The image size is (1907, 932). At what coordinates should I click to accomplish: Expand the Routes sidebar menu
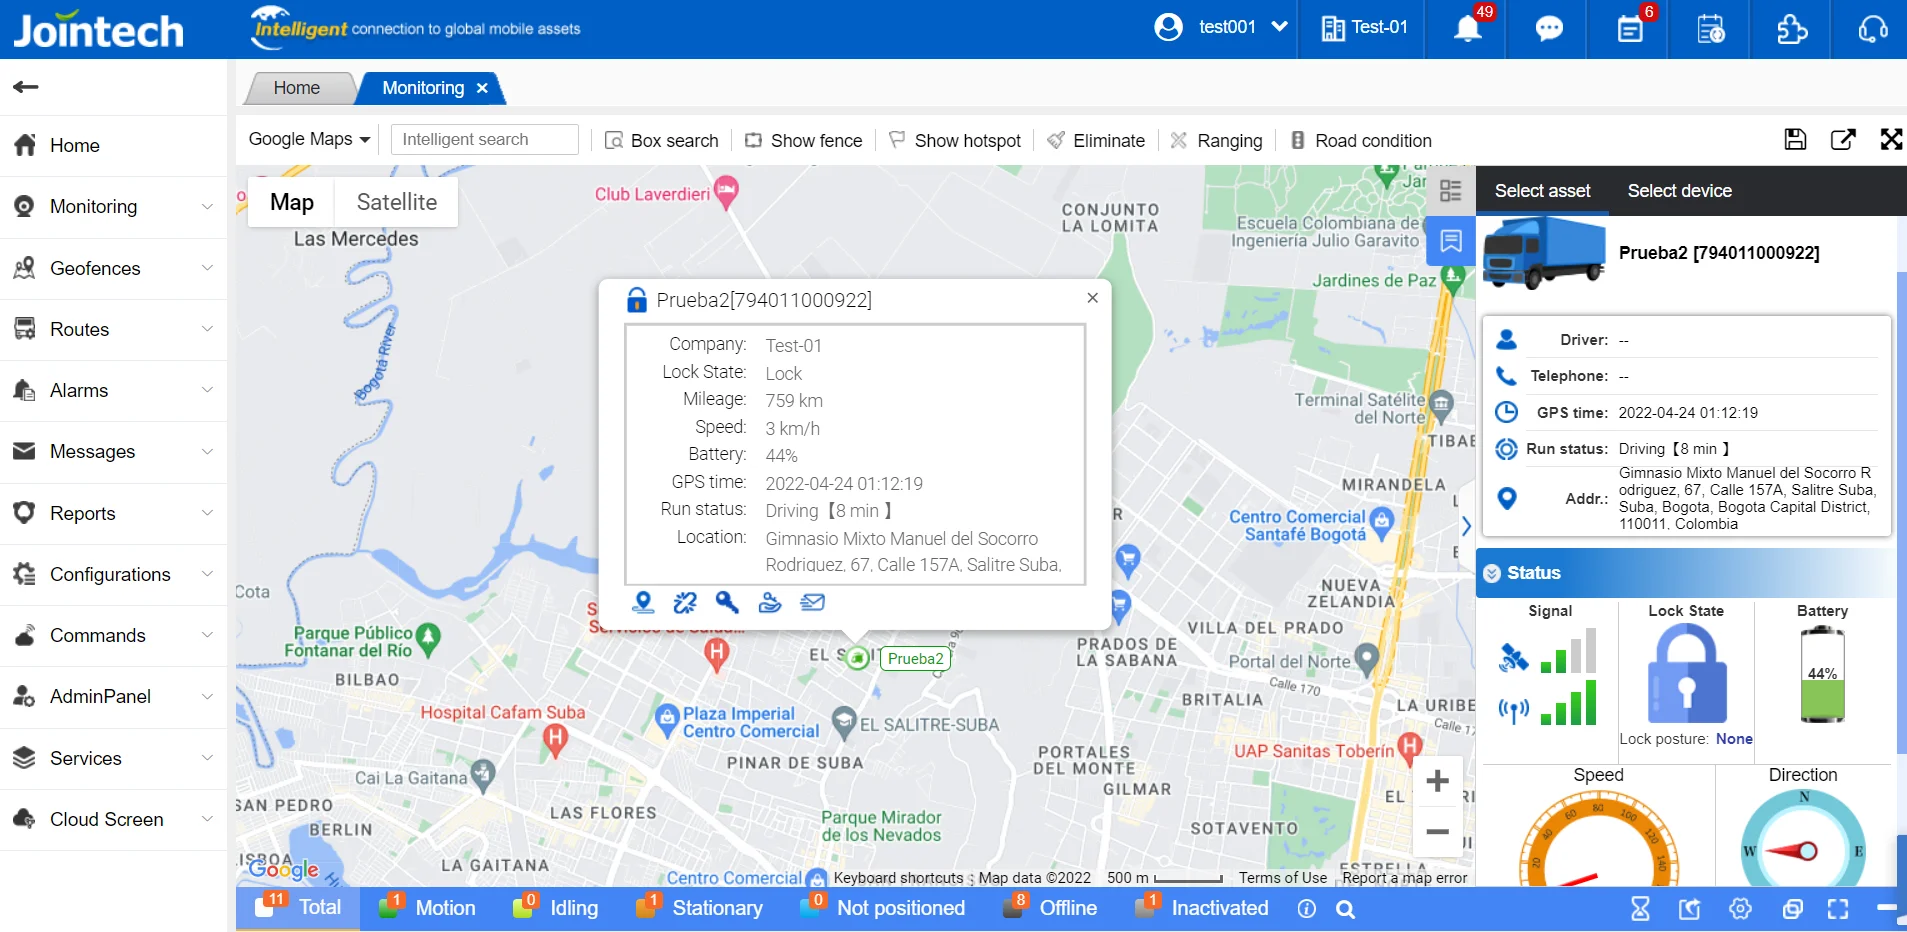click(114, 329)
